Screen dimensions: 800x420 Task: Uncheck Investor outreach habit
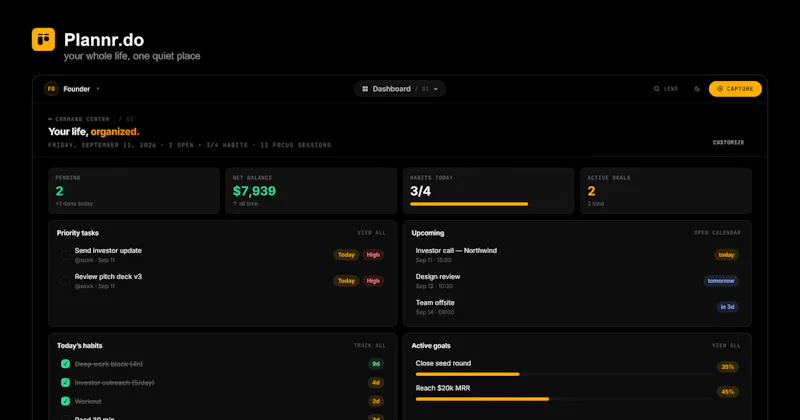[x=65, y=382]
